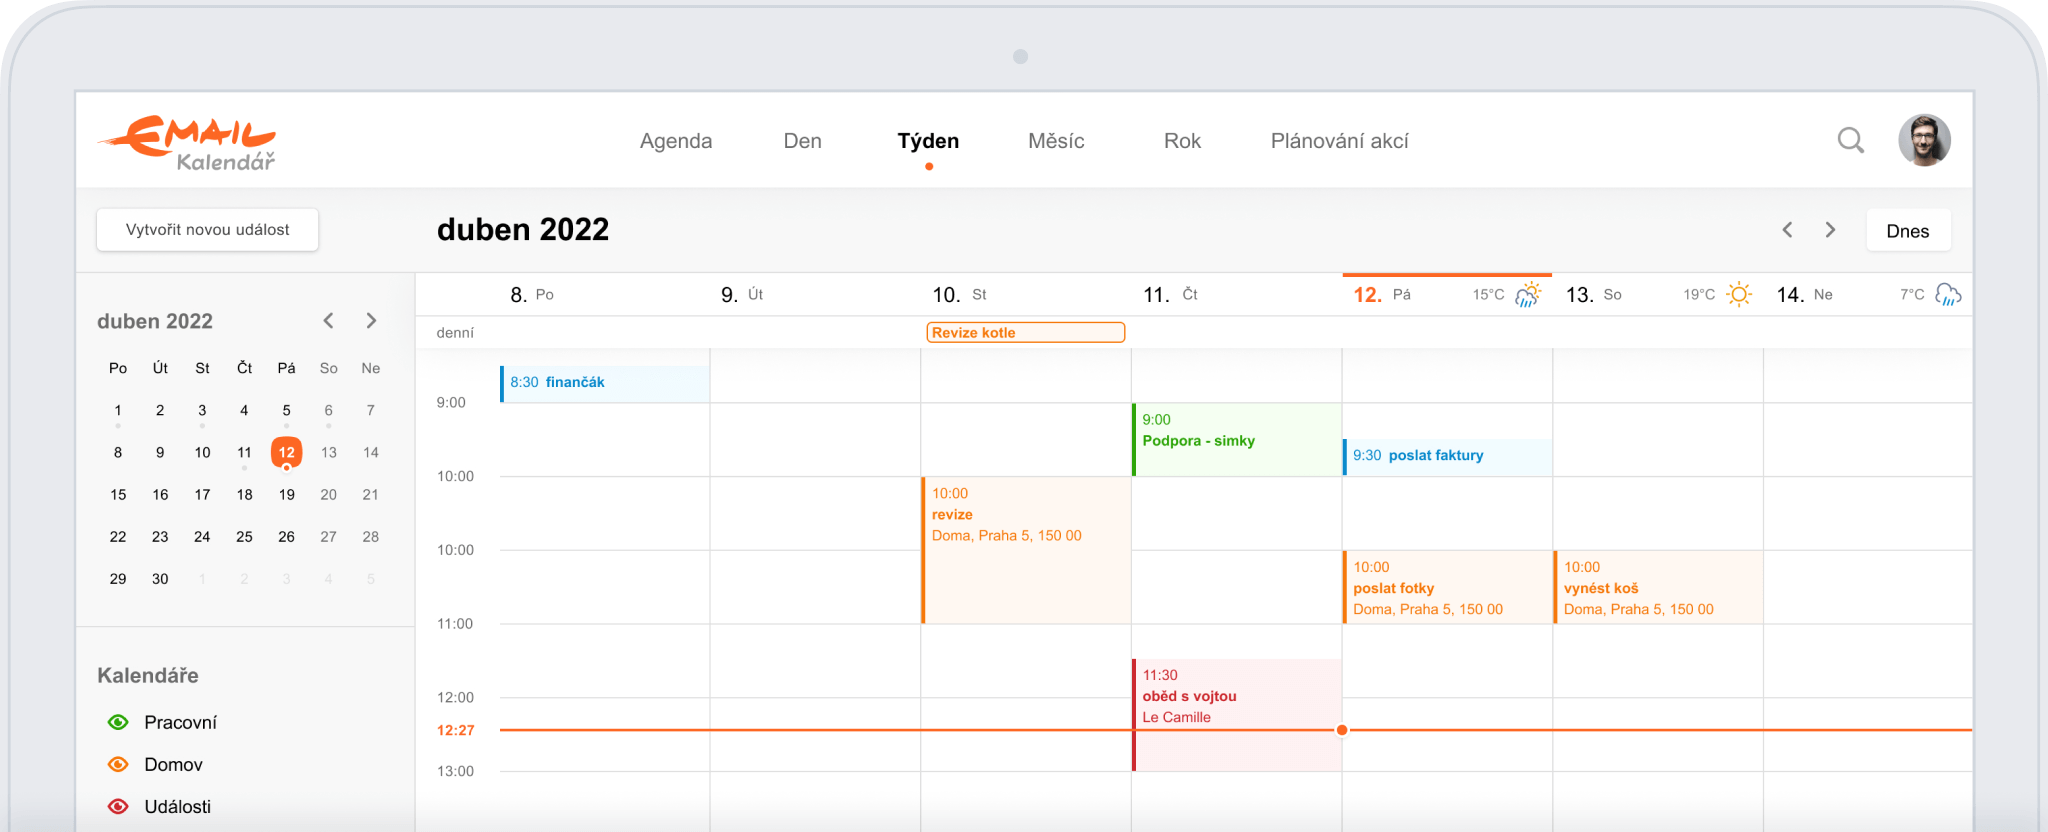This screenshot has height=832, width=2048.
Task: Select day 19 in the mini calendar
Action: coord(286,494)
